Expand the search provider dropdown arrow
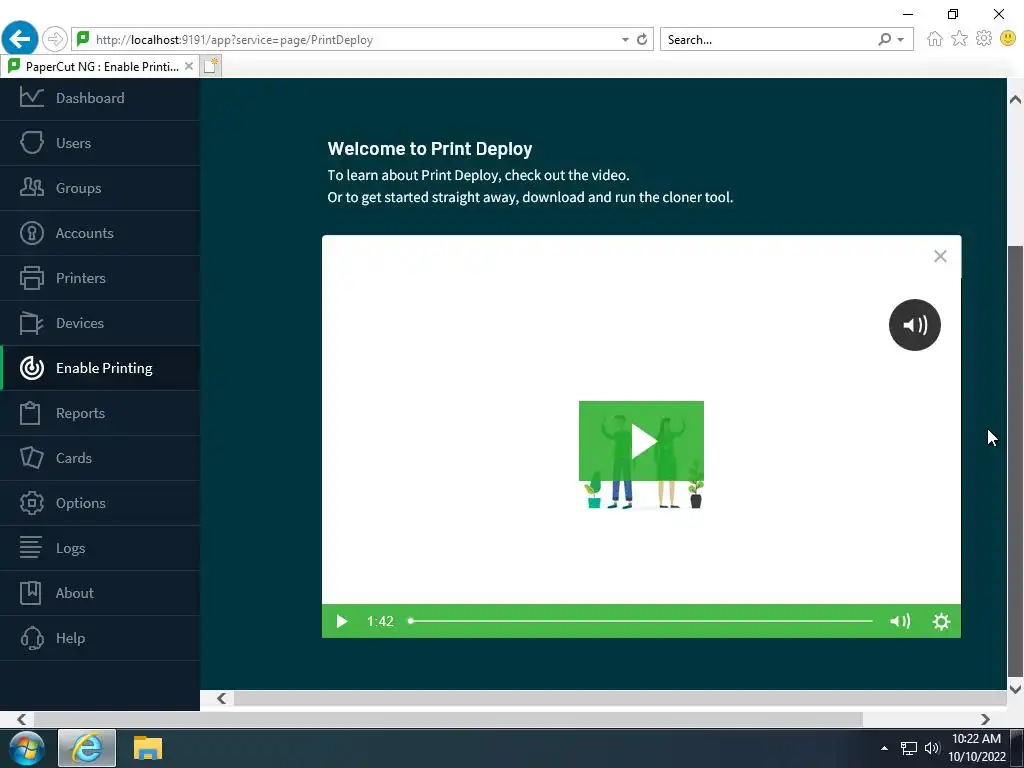The height and width of the screenshot is (768, 1024). tap(901, 40)
